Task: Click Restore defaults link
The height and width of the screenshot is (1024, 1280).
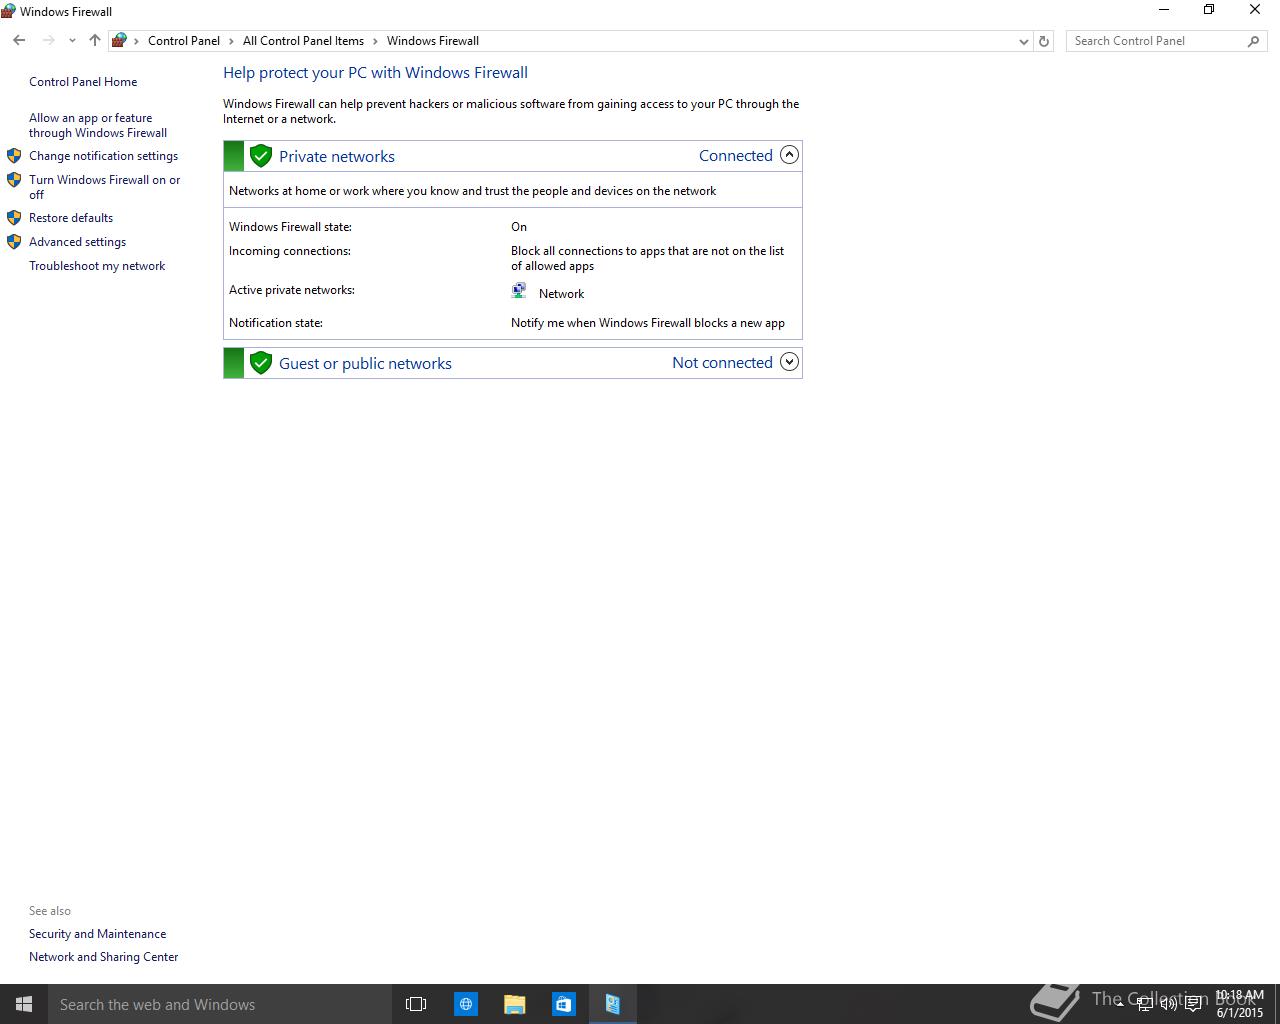Action: pyautogui.click(x=71, y=218)
